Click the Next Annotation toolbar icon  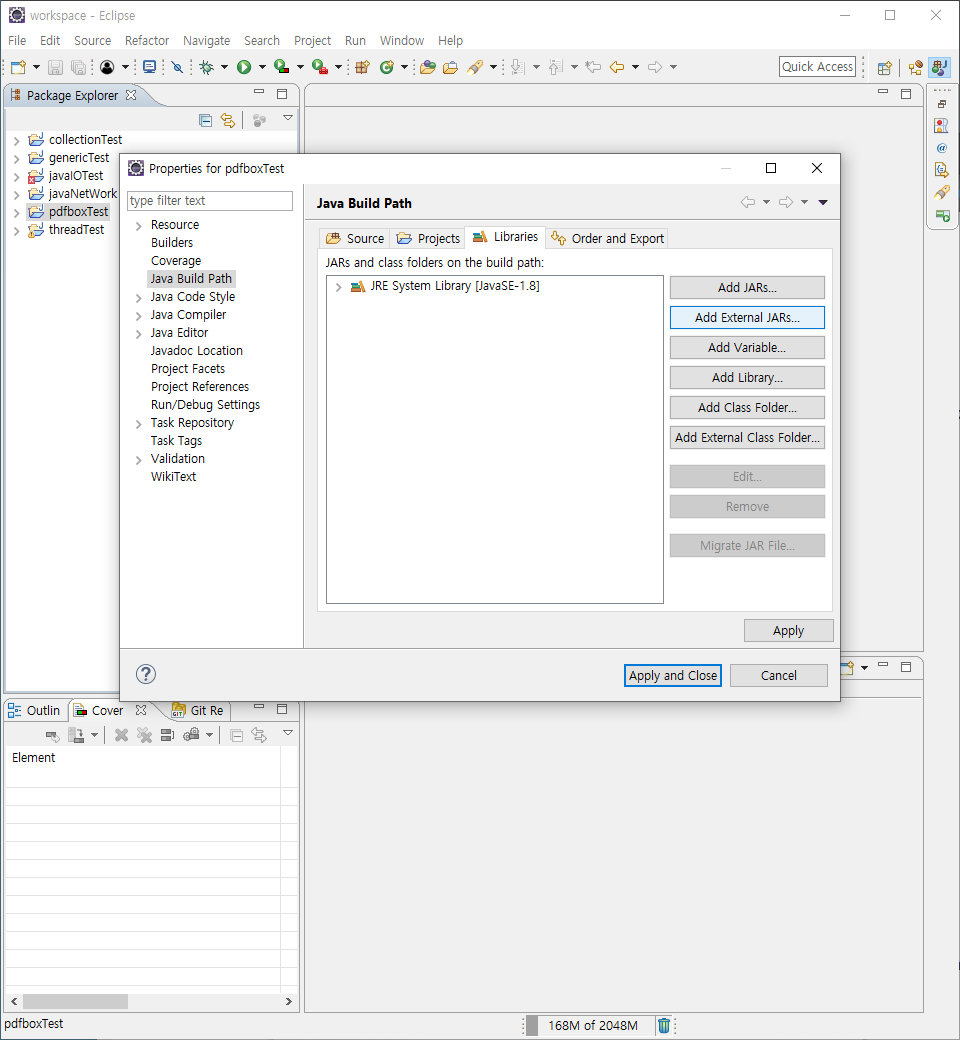(x=518, y=67)
